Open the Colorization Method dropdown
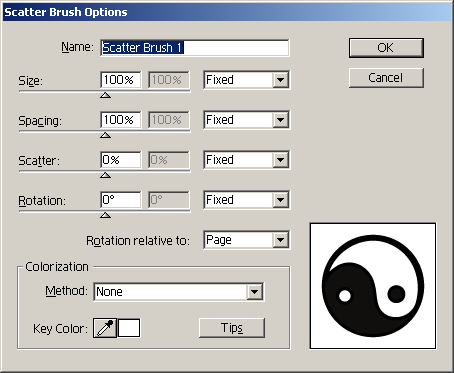454x373 pixels. (x=179, y=292)
